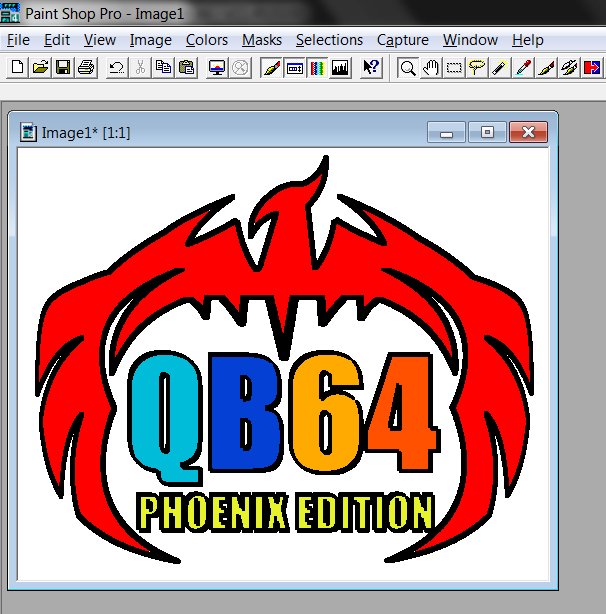Screen dimensions: 606x614
Task: Select the Zoom magnifier tool
Action: 408,68
